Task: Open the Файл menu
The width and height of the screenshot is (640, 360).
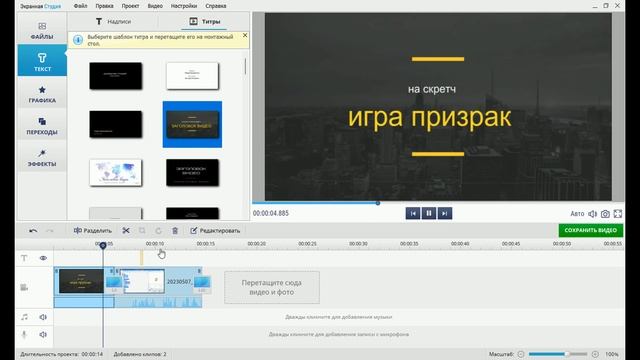Action: pos(80,6)
